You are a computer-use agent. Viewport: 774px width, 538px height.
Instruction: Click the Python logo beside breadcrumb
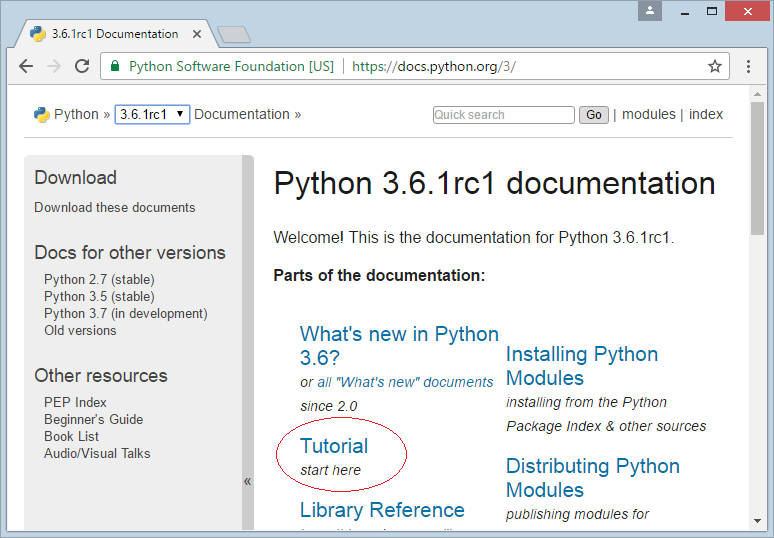tap(41, 115)
